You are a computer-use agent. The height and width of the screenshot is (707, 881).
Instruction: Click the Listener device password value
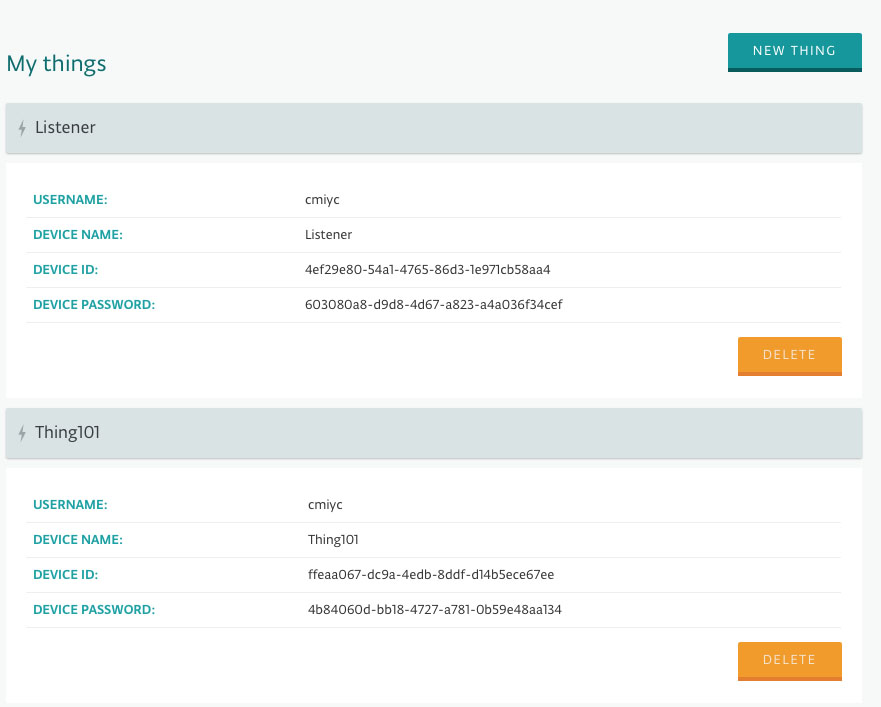click(433, 305)
